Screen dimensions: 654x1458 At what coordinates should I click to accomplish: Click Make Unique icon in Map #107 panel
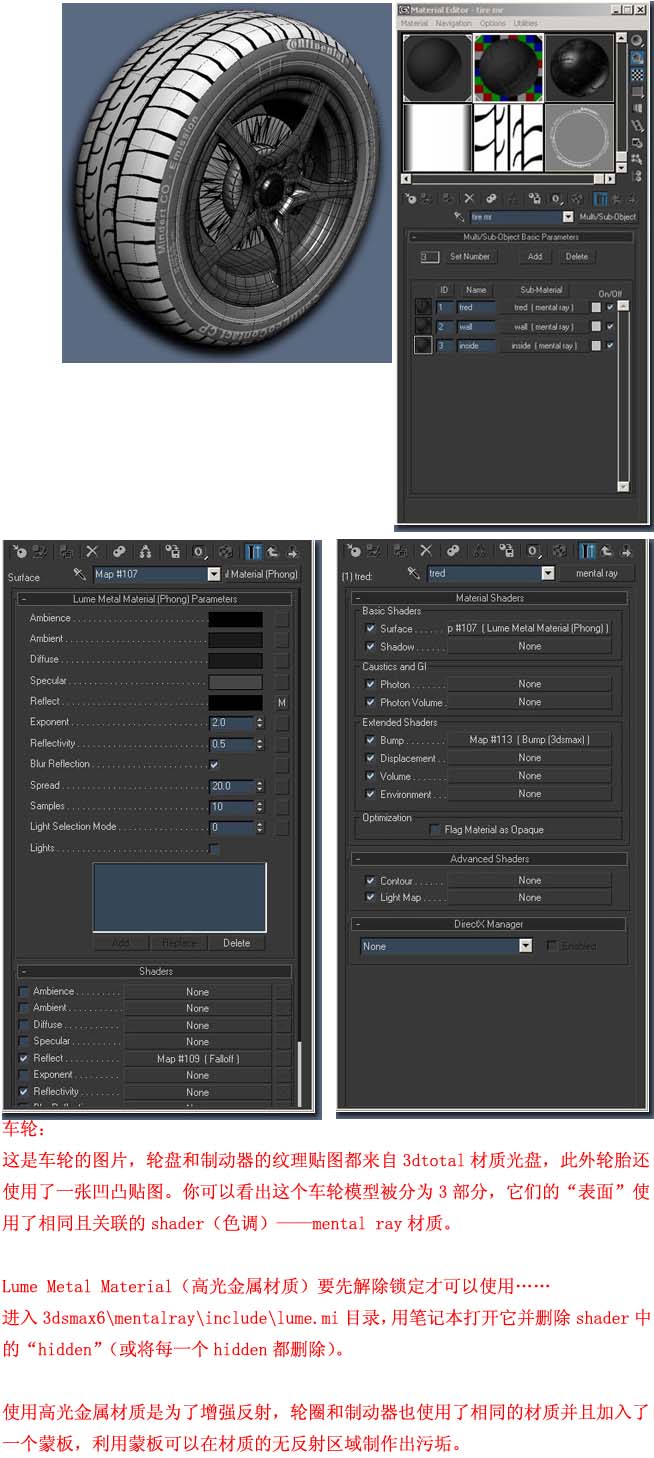click(146, 551)
